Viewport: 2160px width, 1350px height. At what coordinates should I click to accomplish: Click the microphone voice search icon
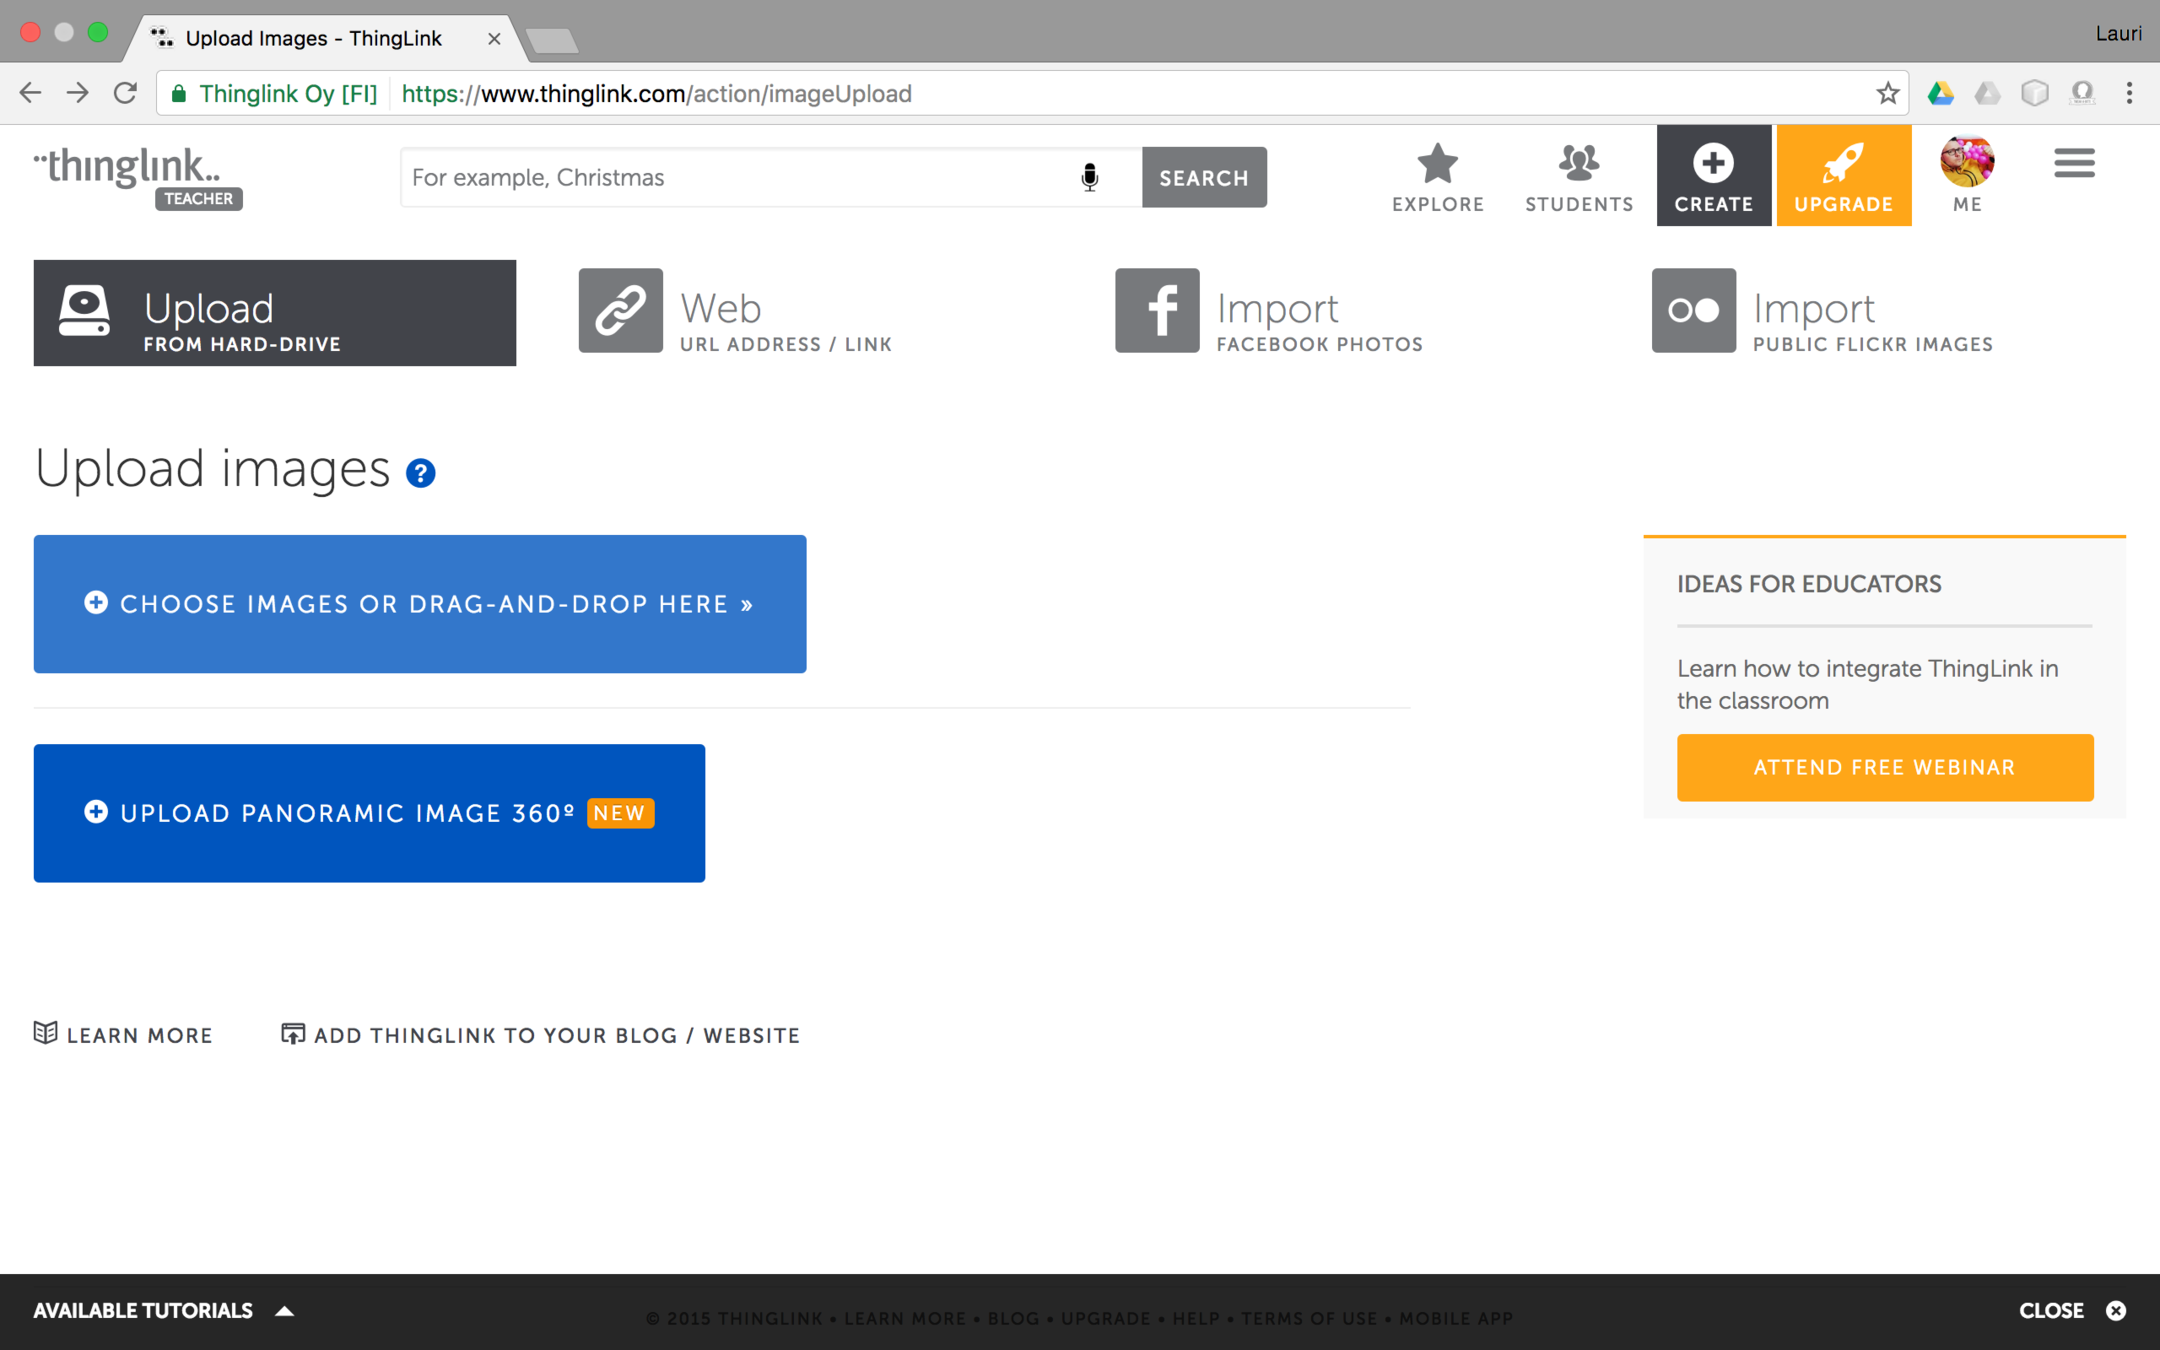1089,178
